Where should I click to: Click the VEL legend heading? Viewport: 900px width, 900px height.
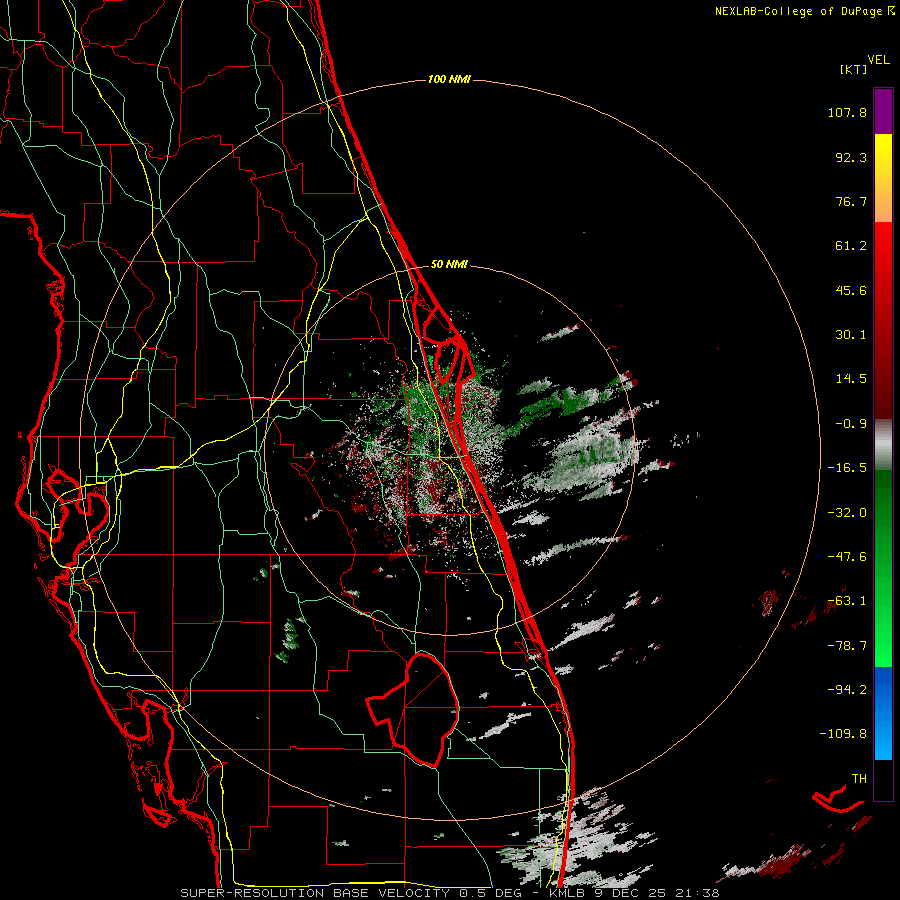coord(878,60)
